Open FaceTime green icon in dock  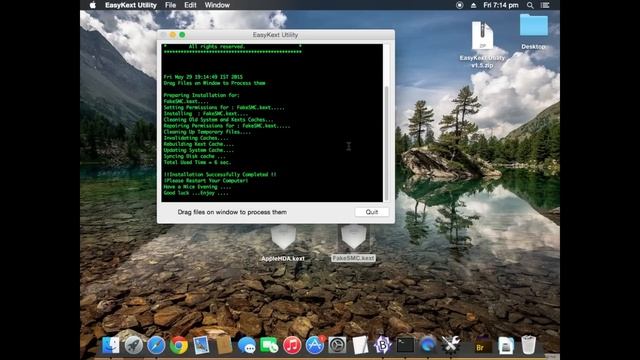point(269,345)
